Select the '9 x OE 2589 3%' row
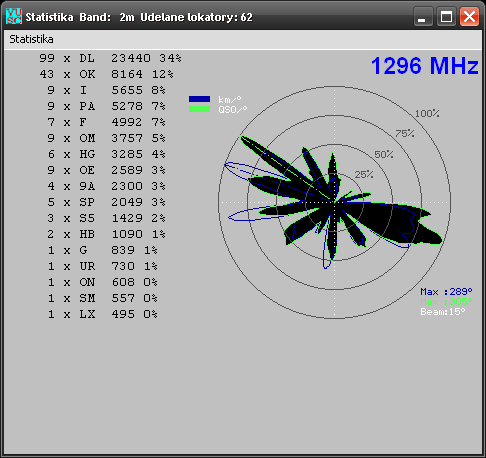 coord(106,170)
